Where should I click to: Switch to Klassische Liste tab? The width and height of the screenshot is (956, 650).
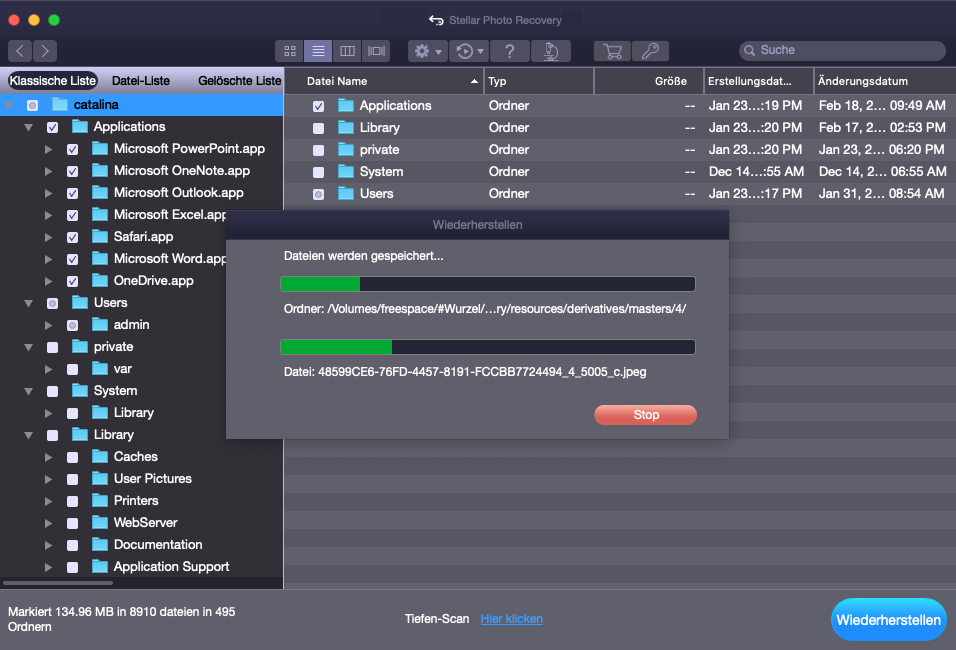tap(53, 80)
